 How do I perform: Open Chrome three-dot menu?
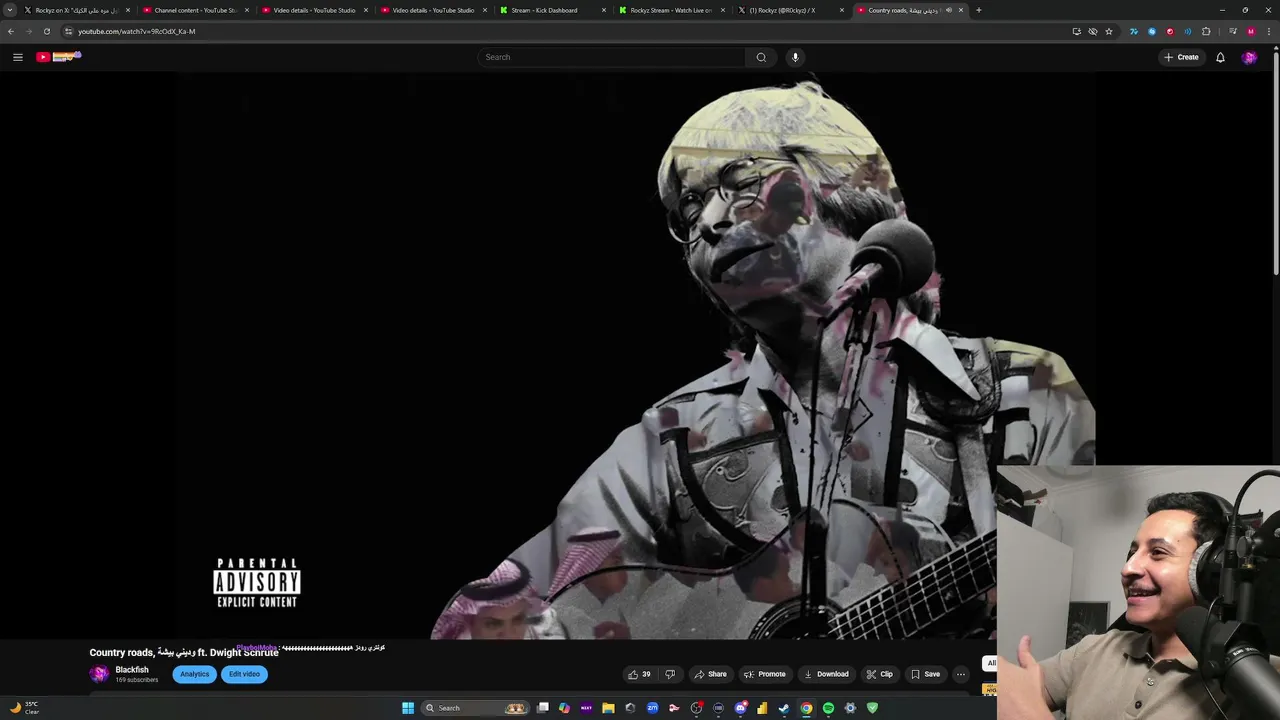pos(1268,31)
